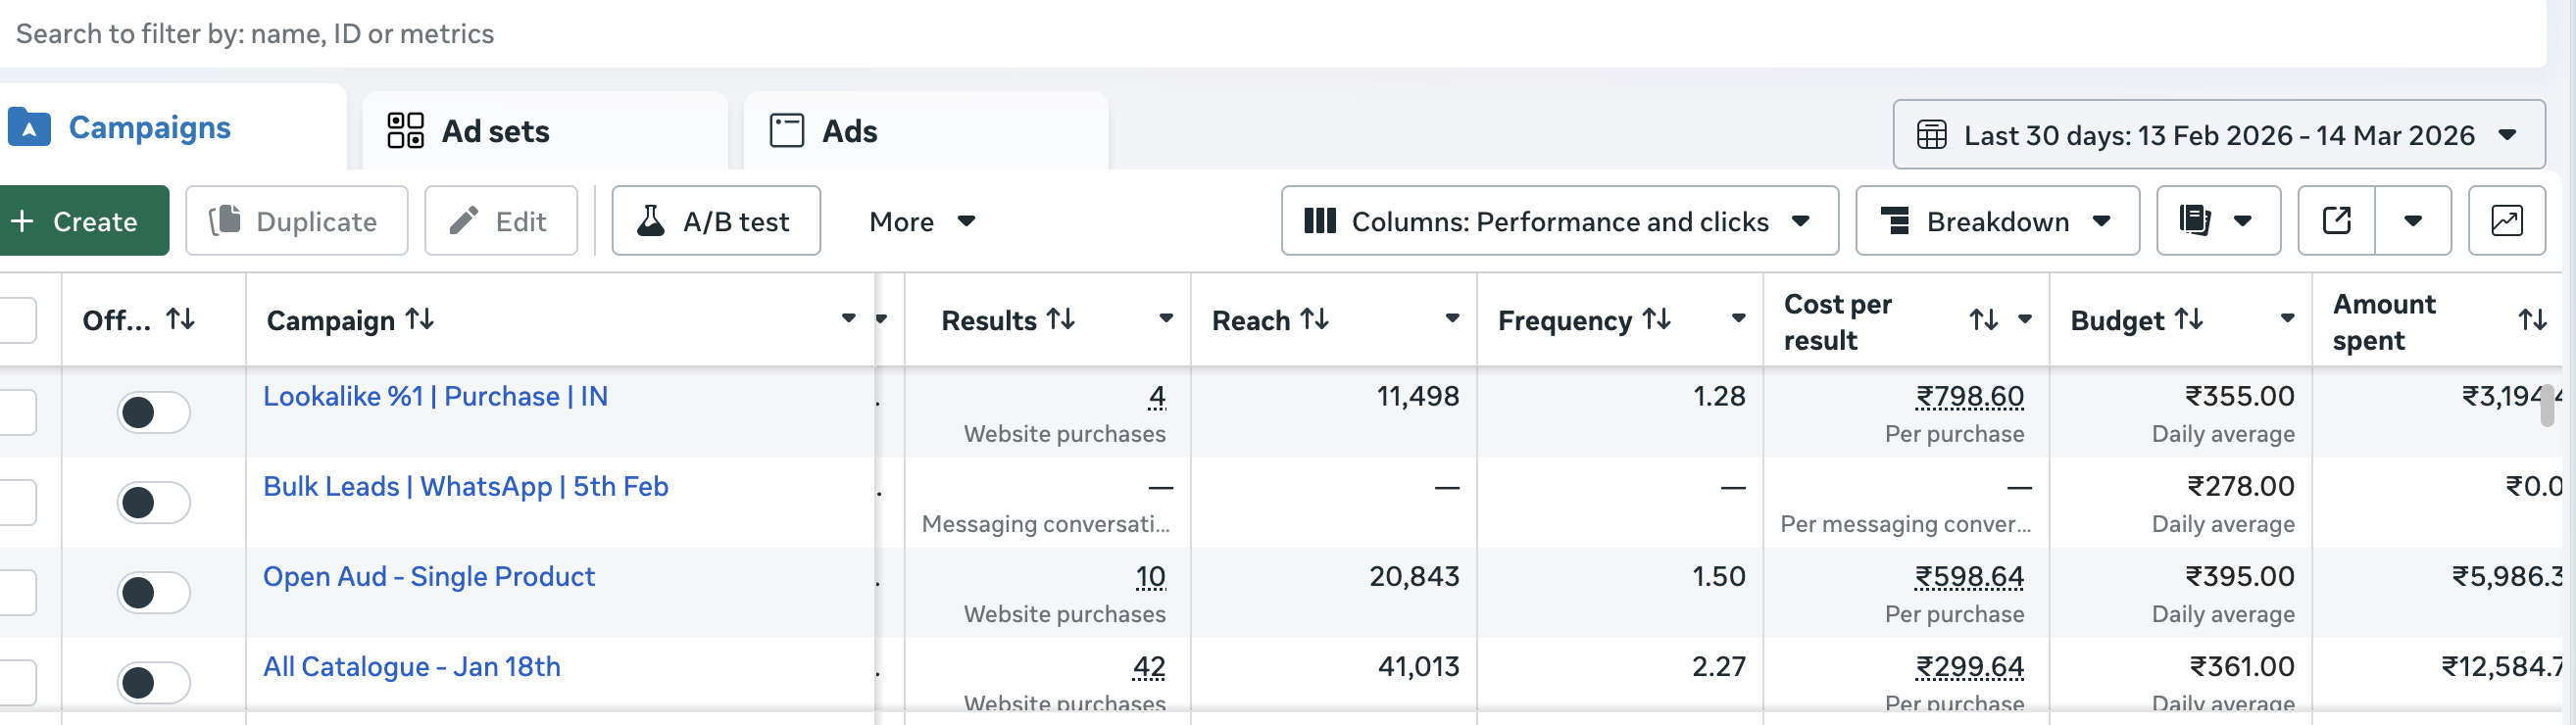This screenshot has height=725, width=2576.
Task: Click the calendar icon in date range
Action: tap(1931, 135)
